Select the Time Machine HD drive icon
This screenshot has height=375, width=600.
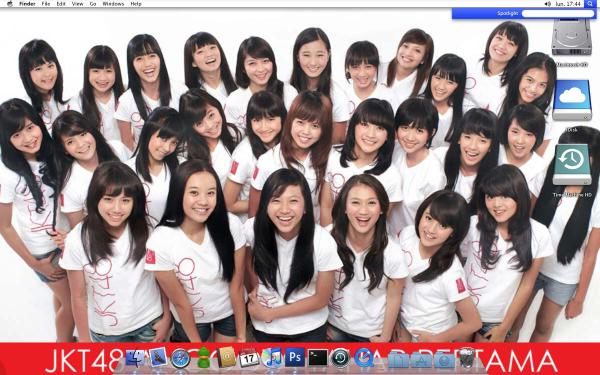(x=572, y=165)
